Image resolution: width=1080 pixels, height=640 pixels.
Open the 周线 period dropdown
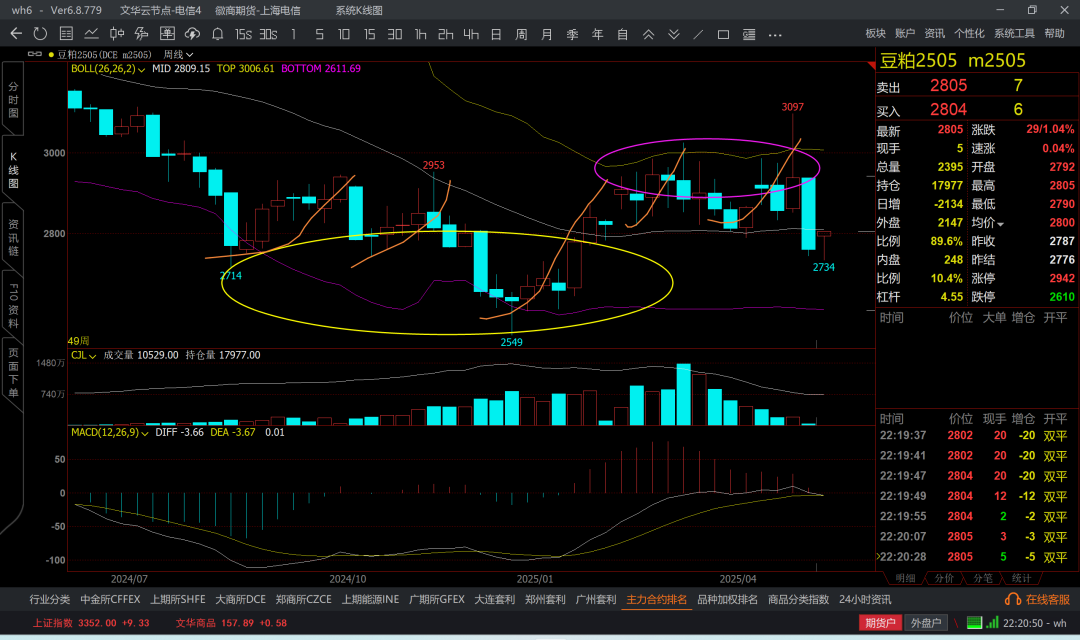[178, 54]
